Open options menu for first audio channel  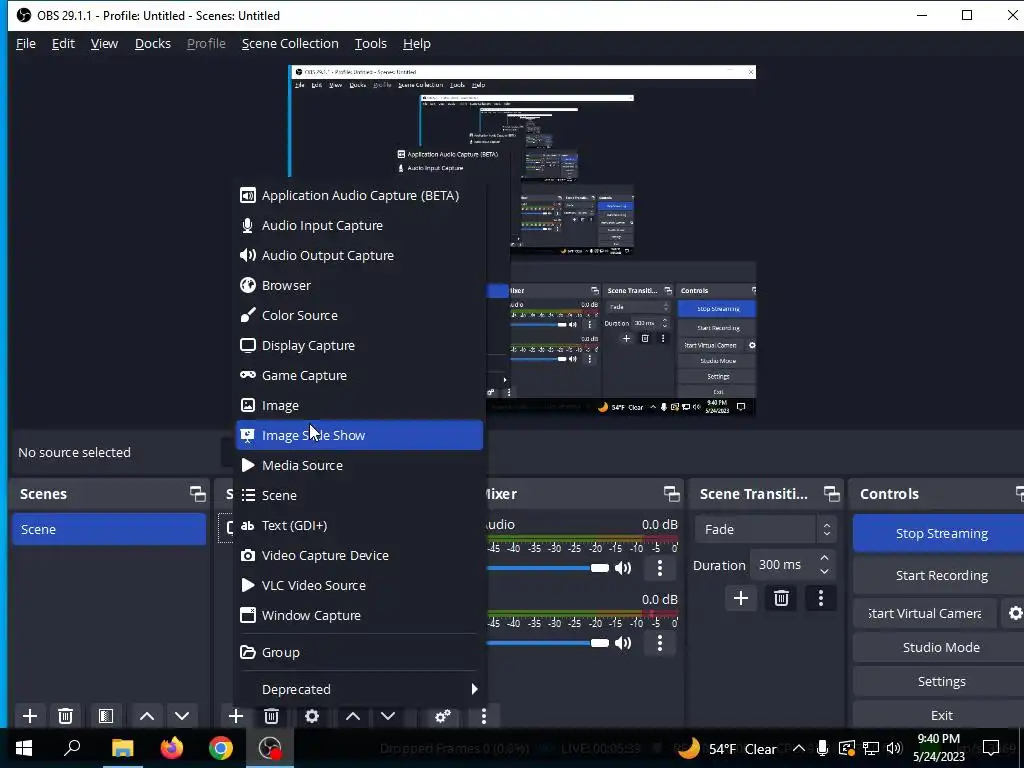[660, 568]
